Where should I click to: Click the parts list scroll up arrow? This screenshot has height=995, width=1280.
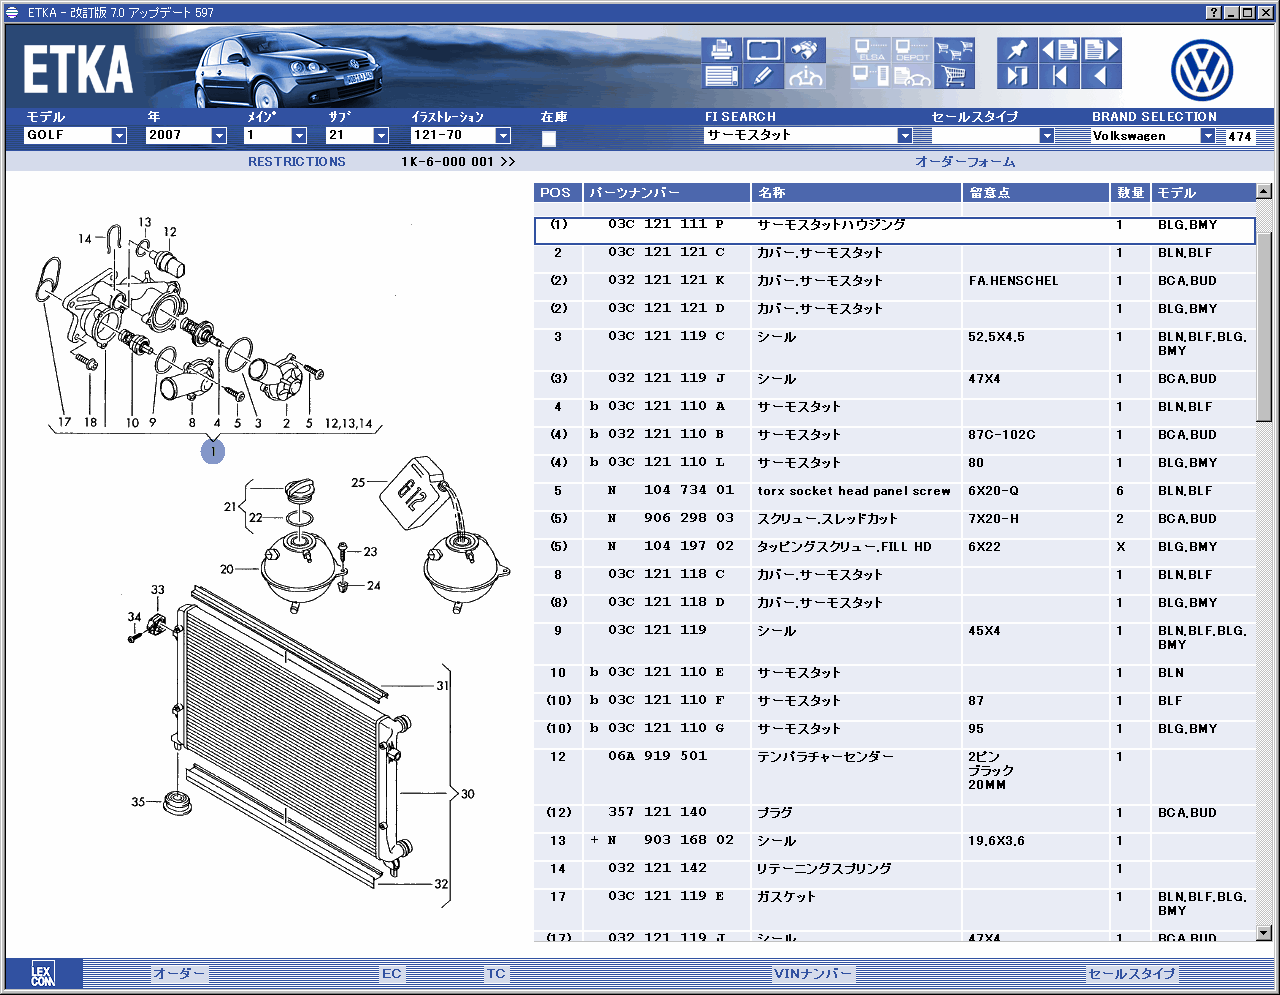(1264, 191)
